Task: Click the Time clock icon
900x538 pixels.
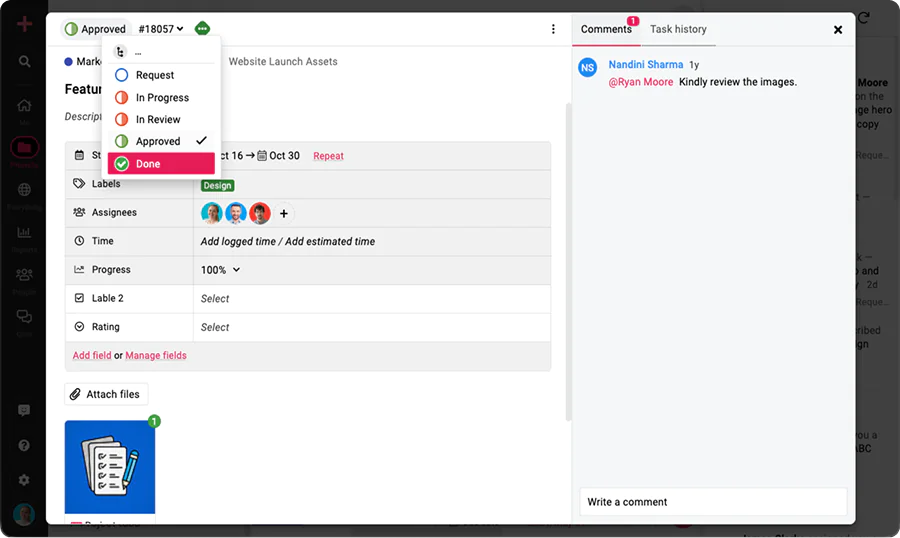Action: tap(79, 241)
